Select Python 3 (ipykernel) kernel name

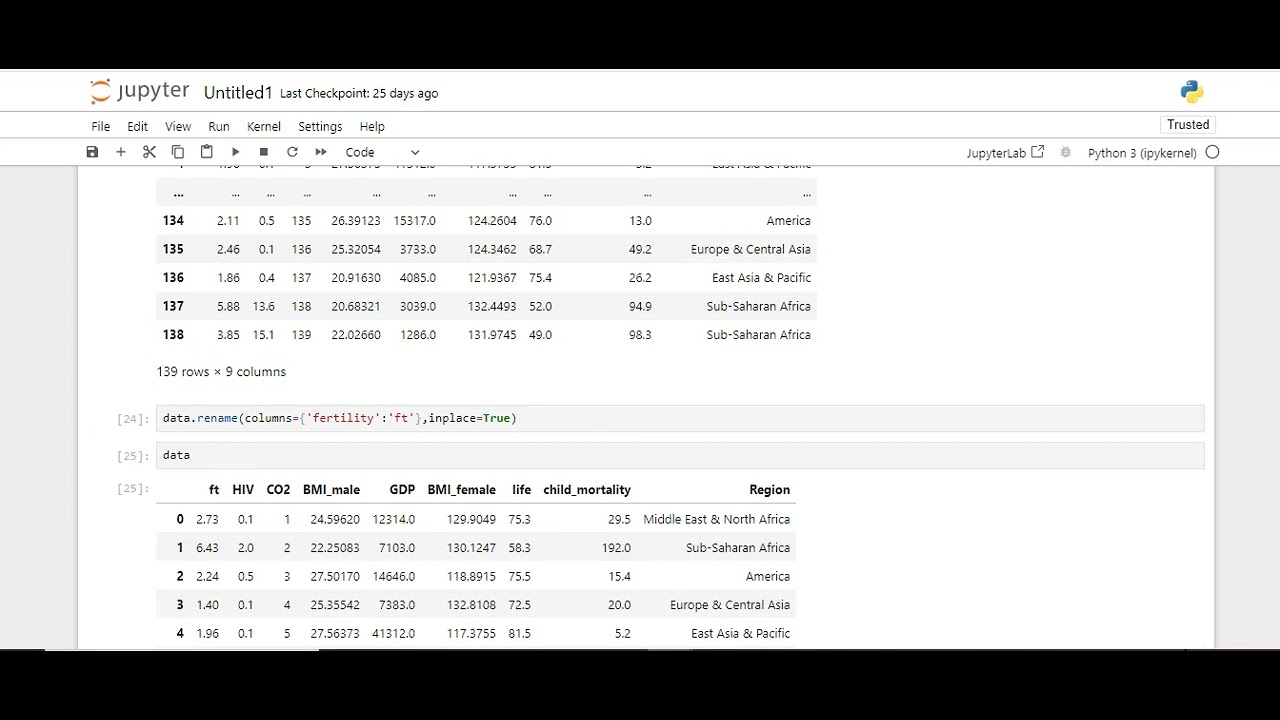(x=1142, y=153)
